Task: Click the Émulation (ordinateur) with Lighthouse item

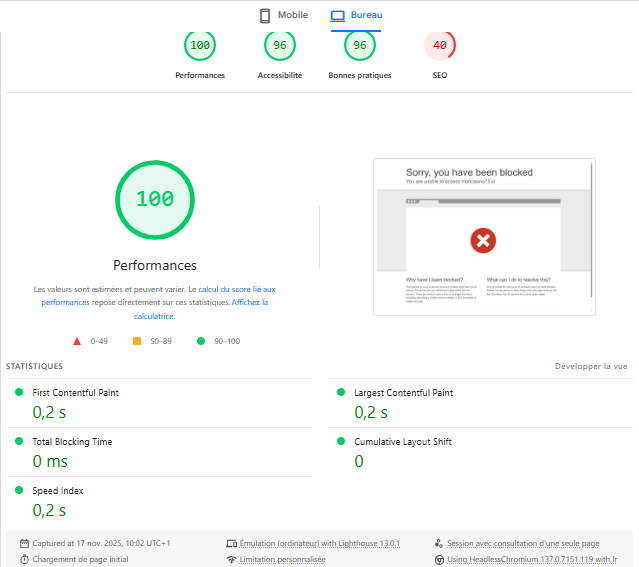Action: (319, 543)
